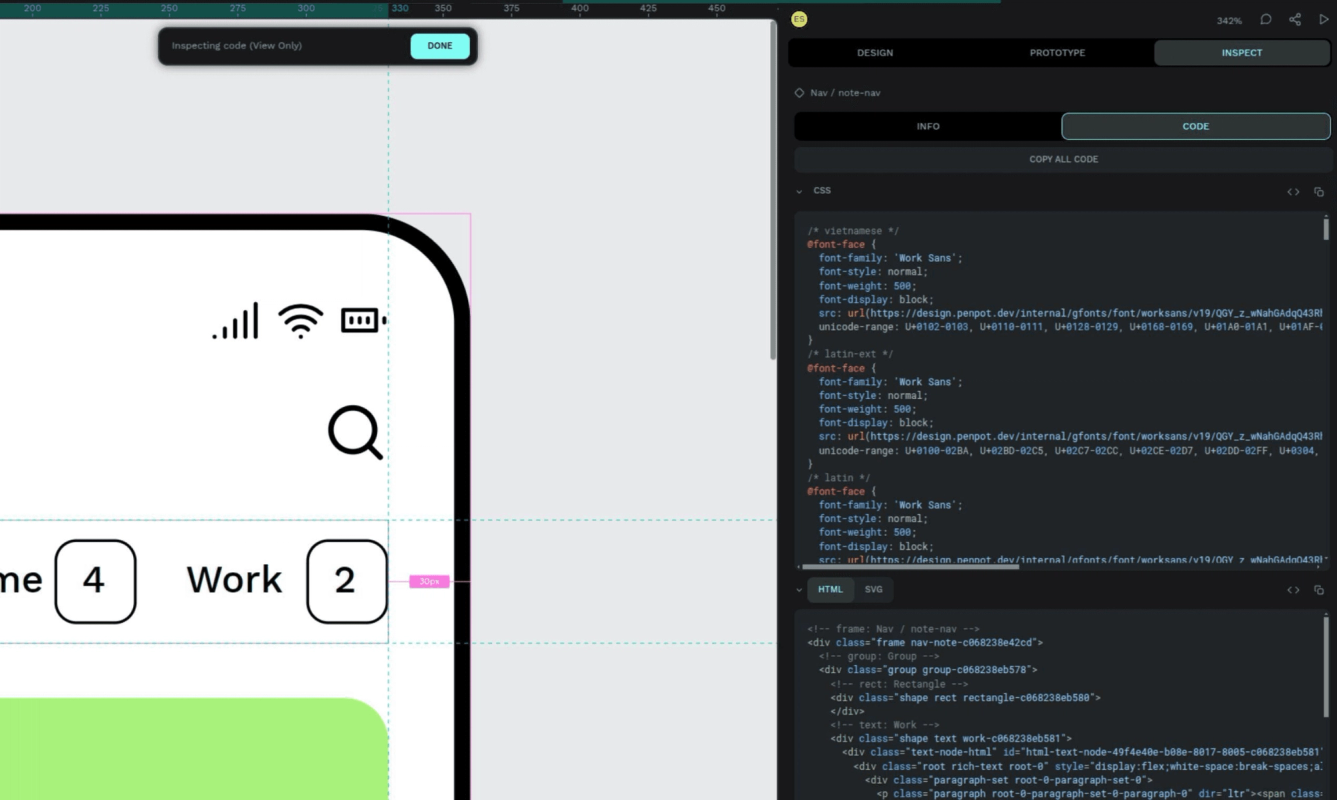
Task: Copy the CSS code to clipboard
Action: tap(1319, 192)
